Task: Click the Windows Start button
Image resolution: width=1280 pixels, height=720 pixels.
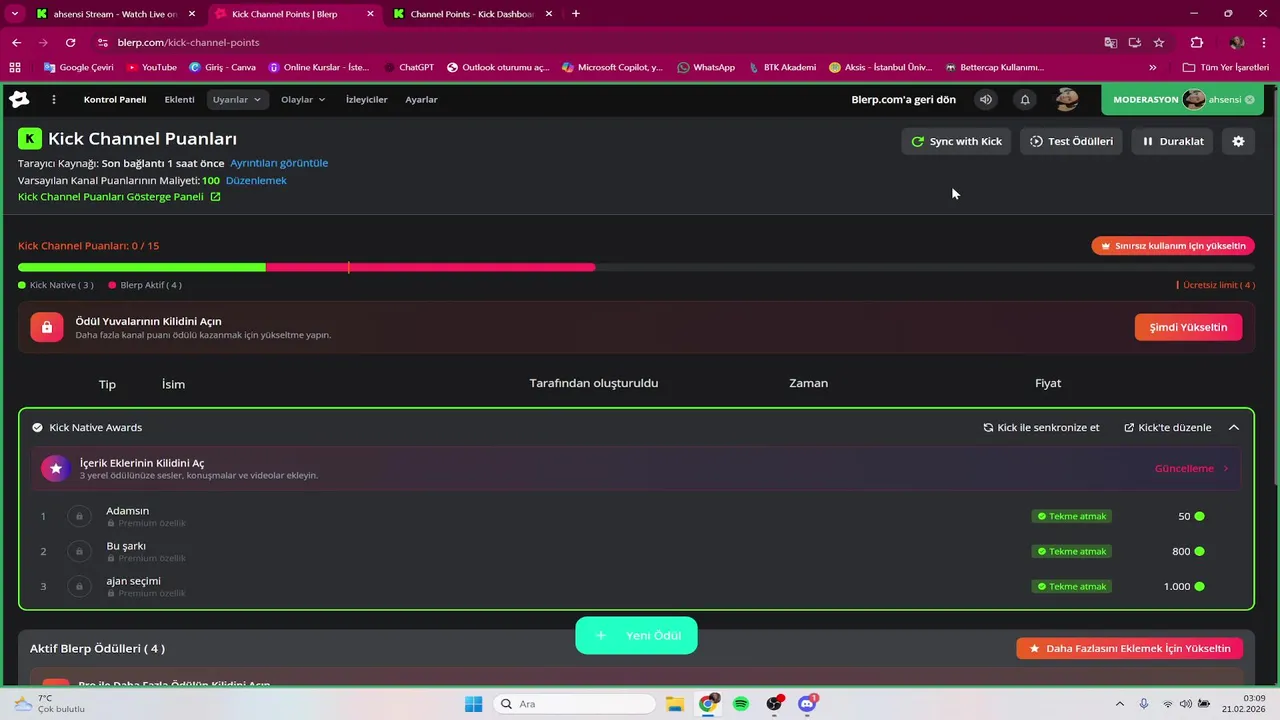Action: (x=474, y=704)
